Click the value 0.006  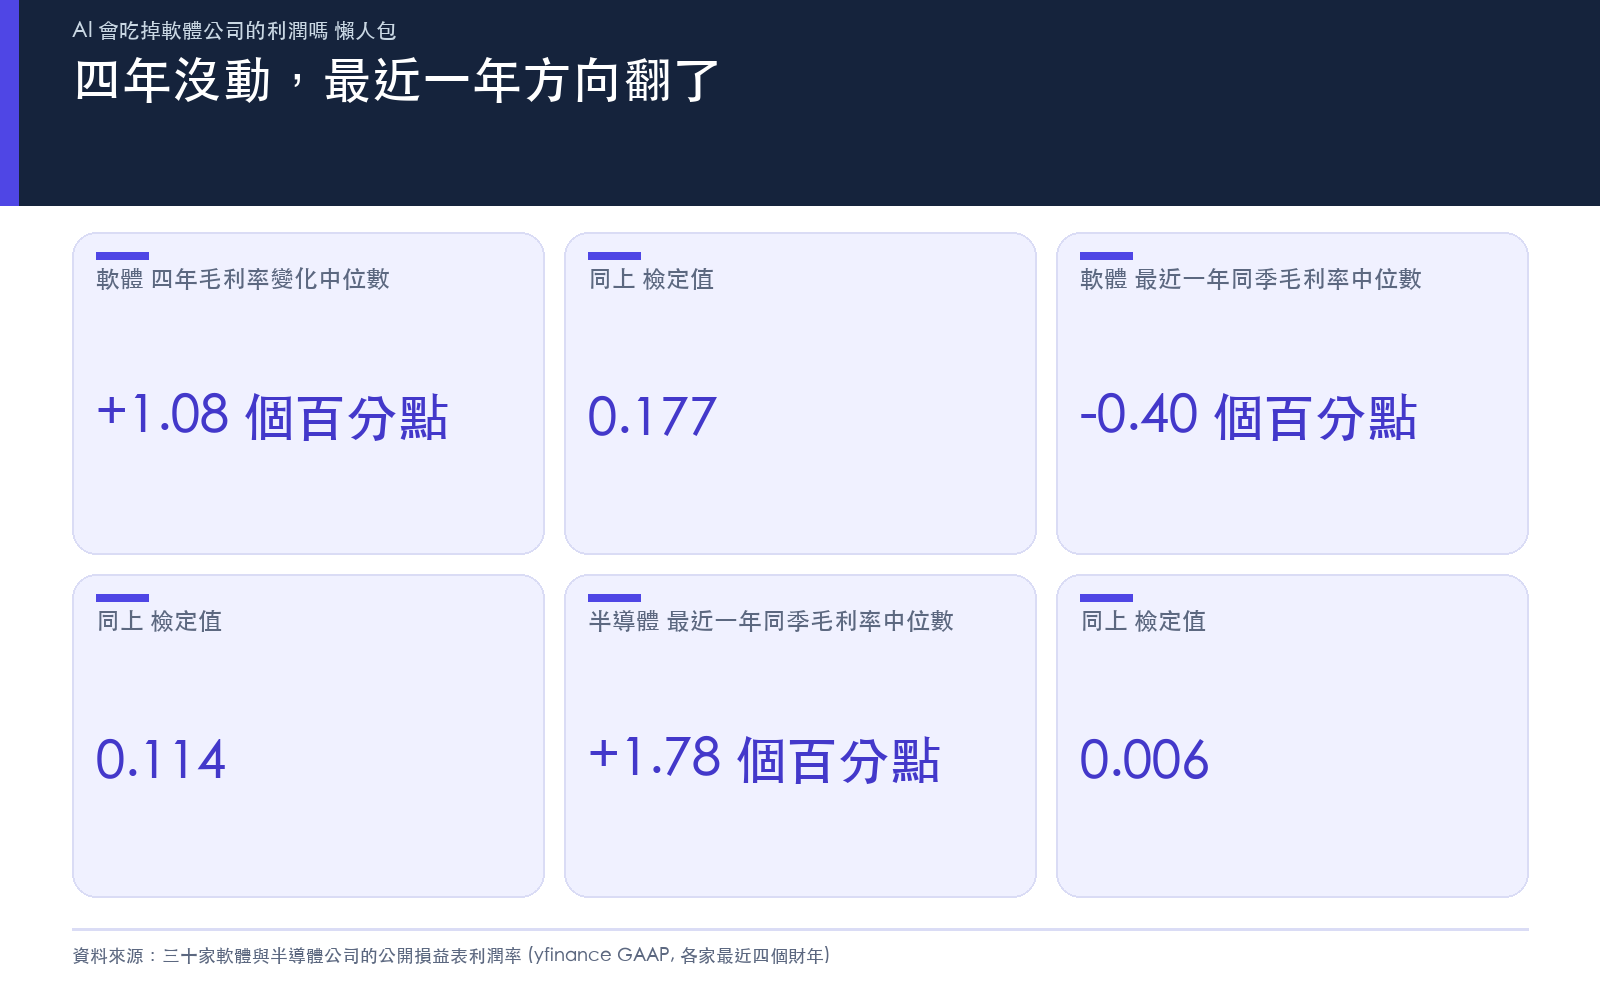[x=1144, y=759]
